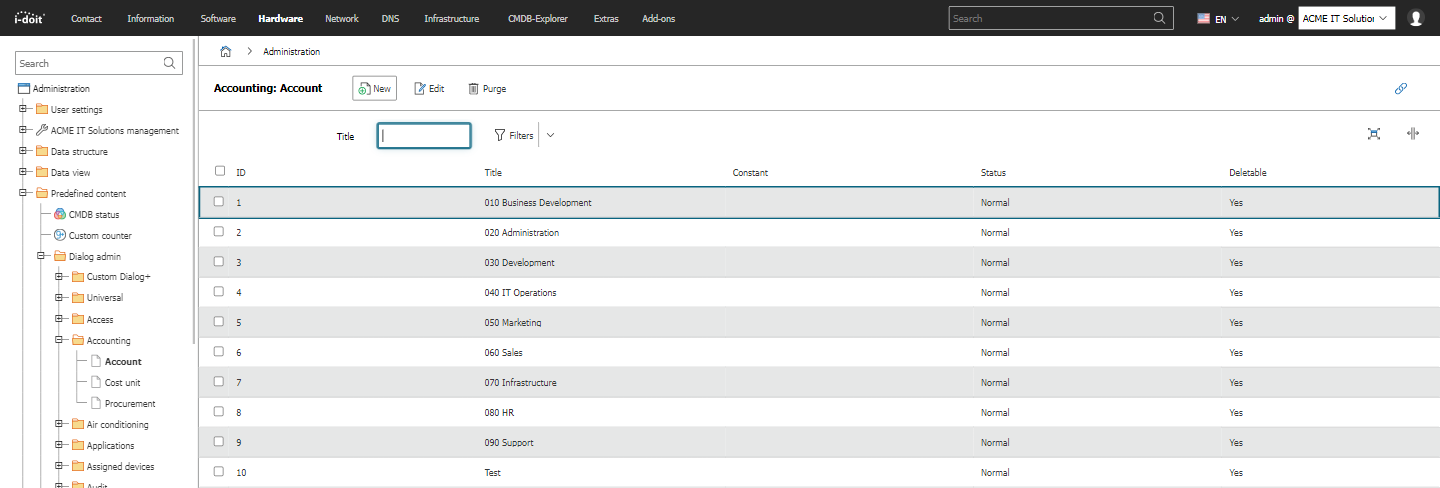The width and height of the screenshot is (1440, 488).
Task: Sort by the Title column header
Action: (x=493, y=173)
